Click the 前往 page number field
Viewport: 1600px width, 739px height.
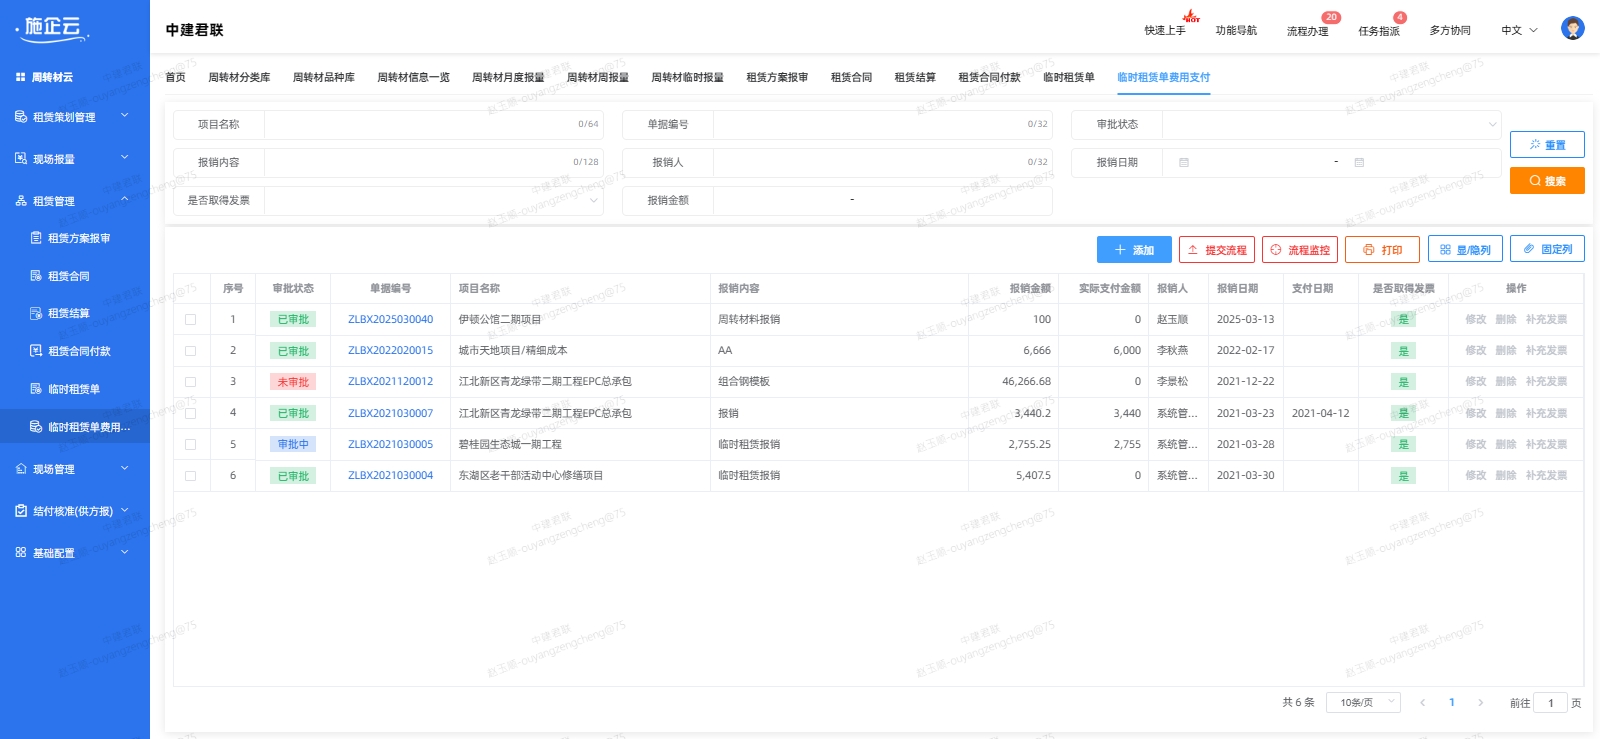1550,703
